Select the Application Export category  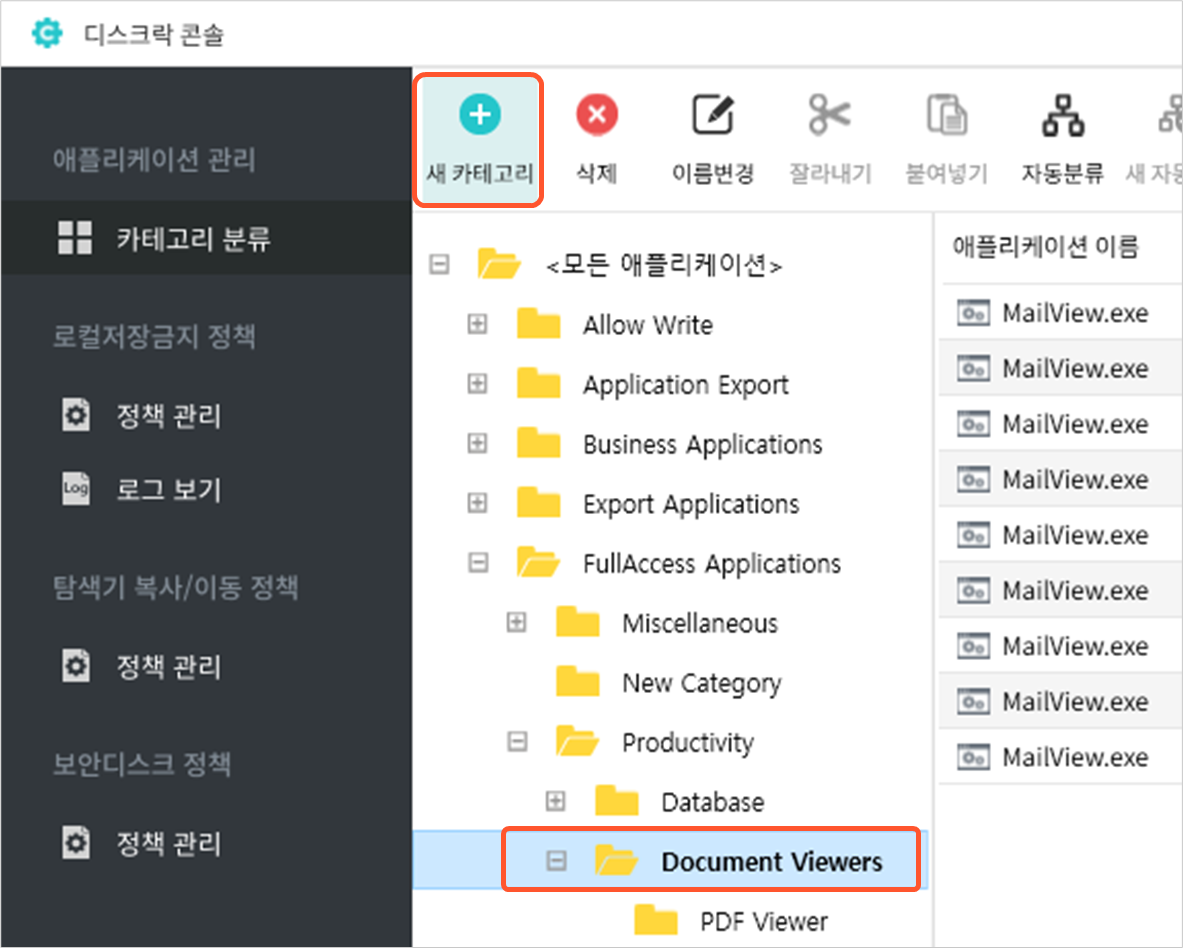coord(685,385)
